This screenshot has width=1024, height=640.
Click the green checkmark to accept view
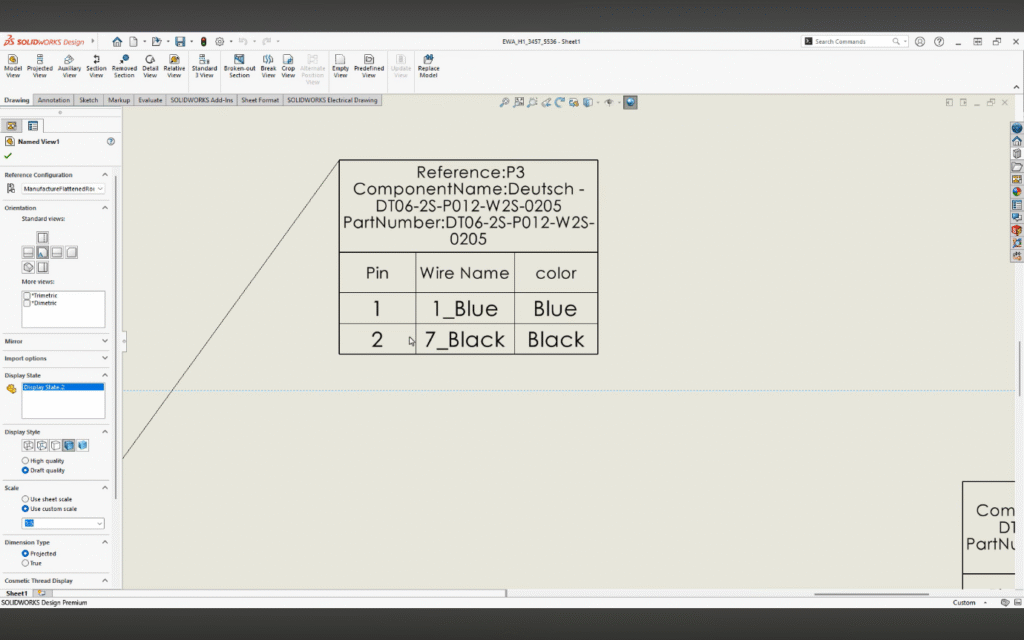tap(8, 156)
